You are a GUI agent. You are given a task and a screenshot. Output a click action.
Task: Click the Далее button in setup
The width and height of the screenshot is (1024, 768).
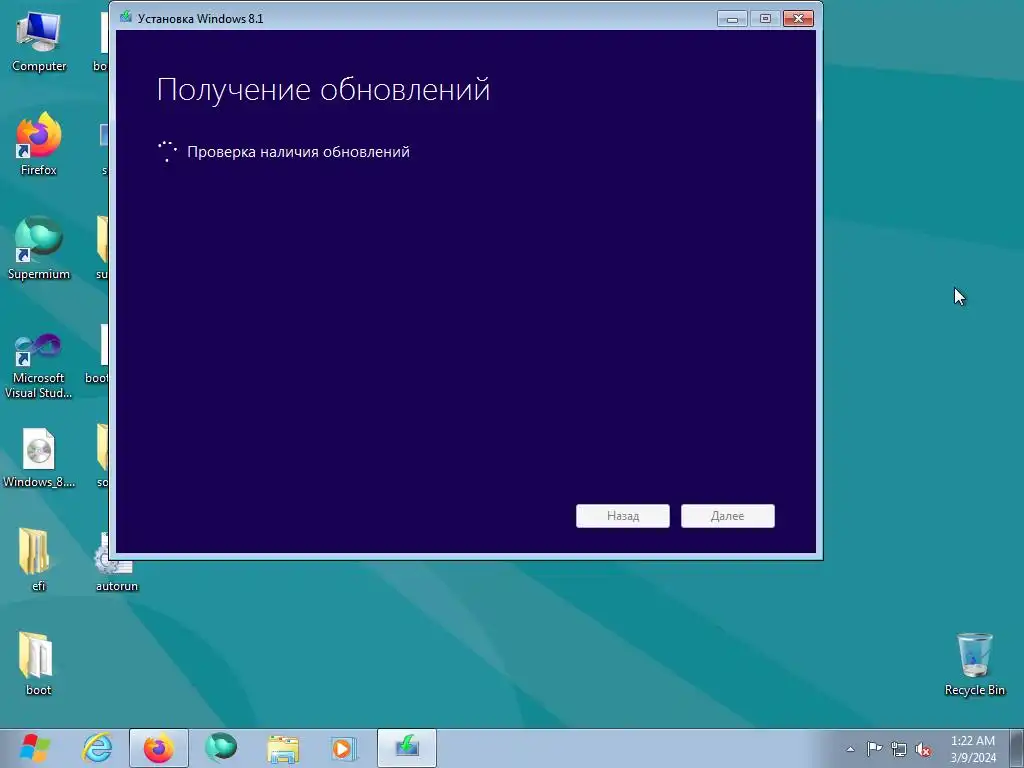(x=728, y=516)
